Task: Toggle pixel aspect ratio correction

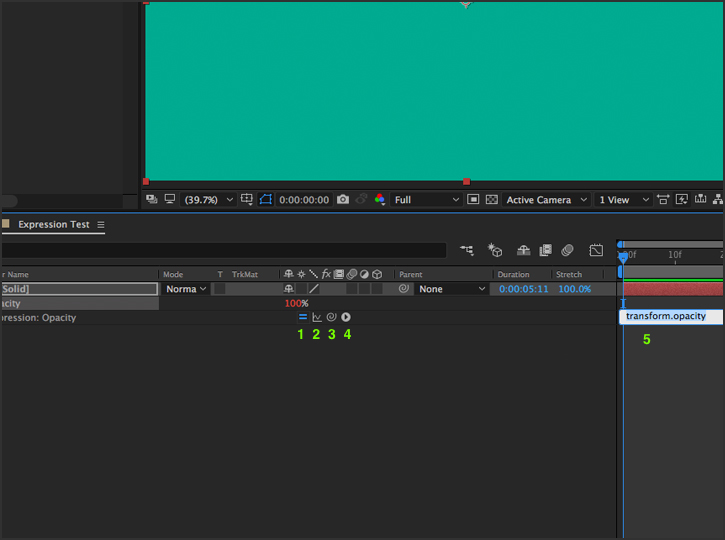Action: click(663, 199)
